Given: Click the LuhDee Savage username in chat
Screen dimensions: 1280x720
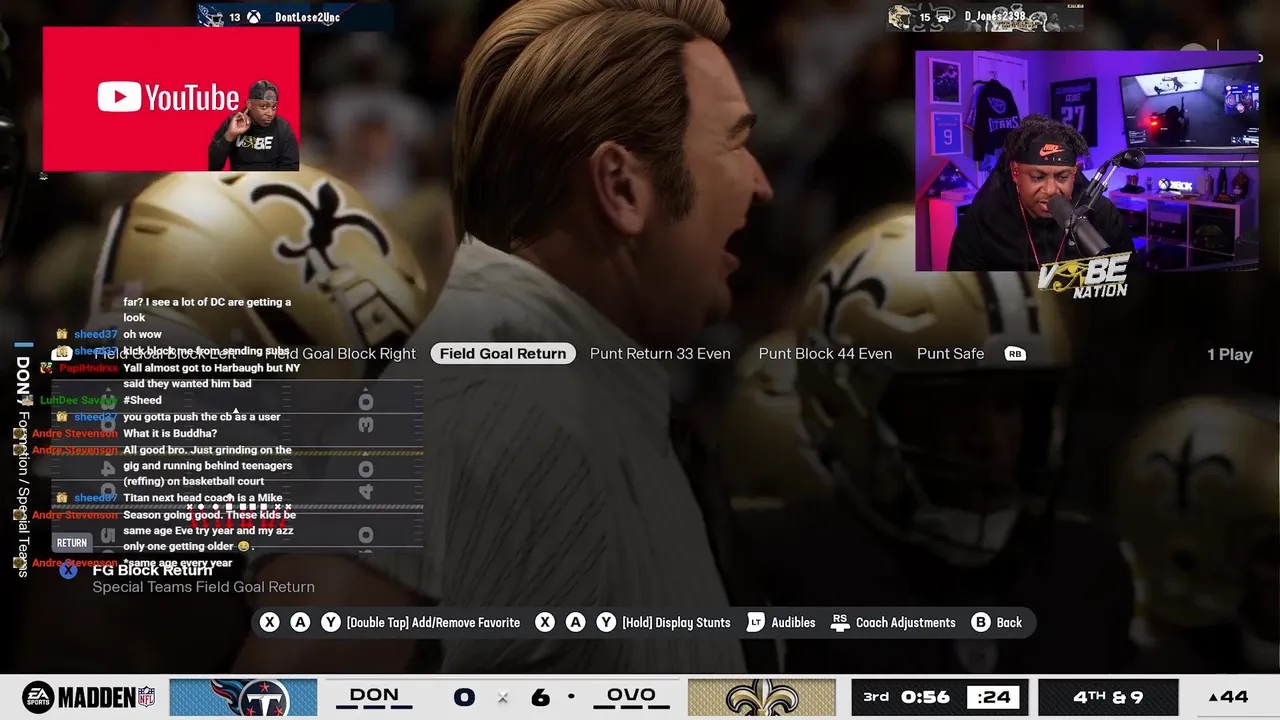Looking at the screenshot, I should click(79, 400).
